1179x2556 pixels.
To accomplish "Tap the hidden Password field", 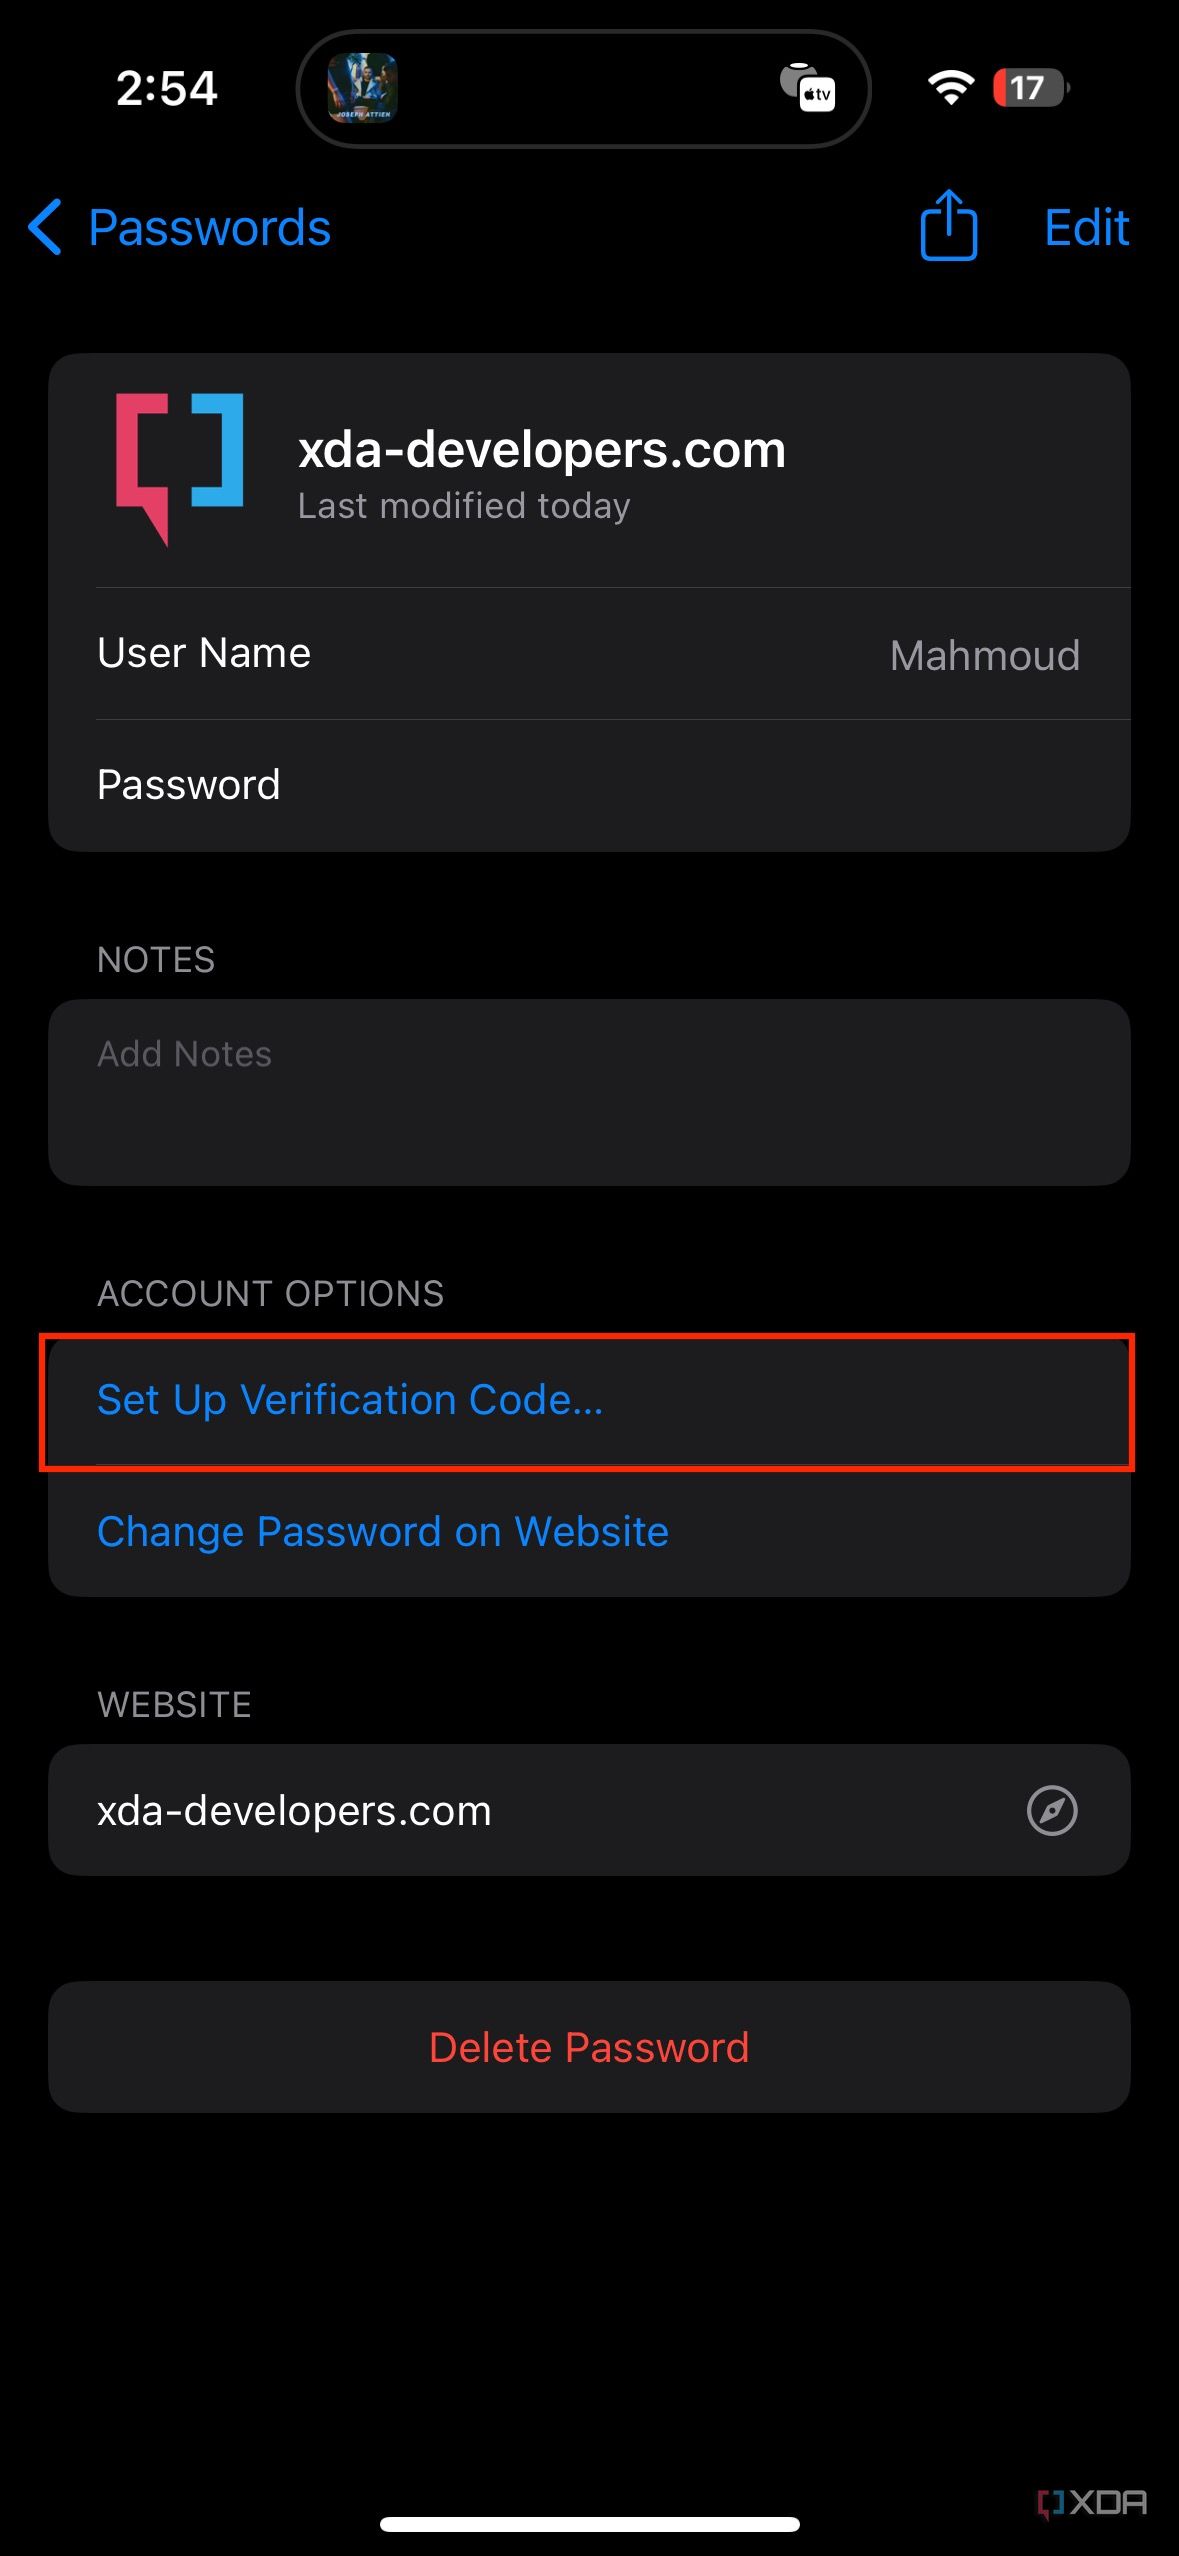I will click(x=589, y=784).
